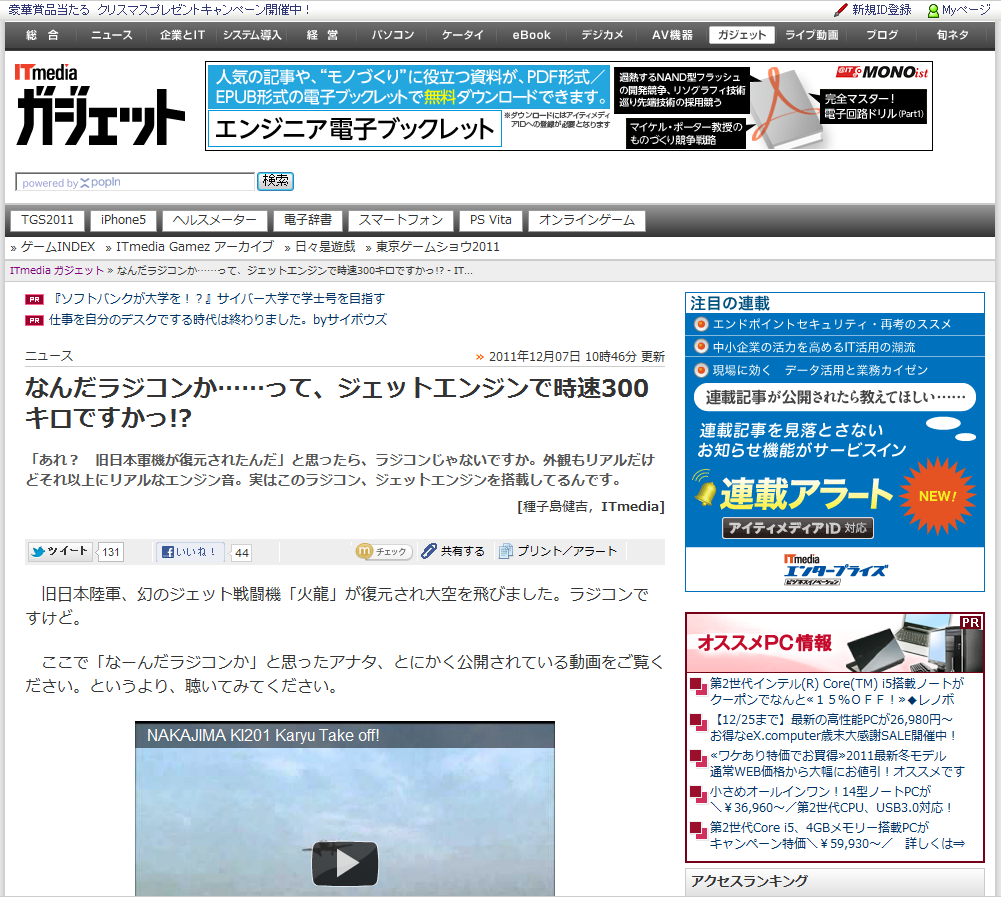The width and height of the screenshot is (1001, 897).
Task: Click the tweet count 131
Action: pyautogui.click(x=111, y=552)
